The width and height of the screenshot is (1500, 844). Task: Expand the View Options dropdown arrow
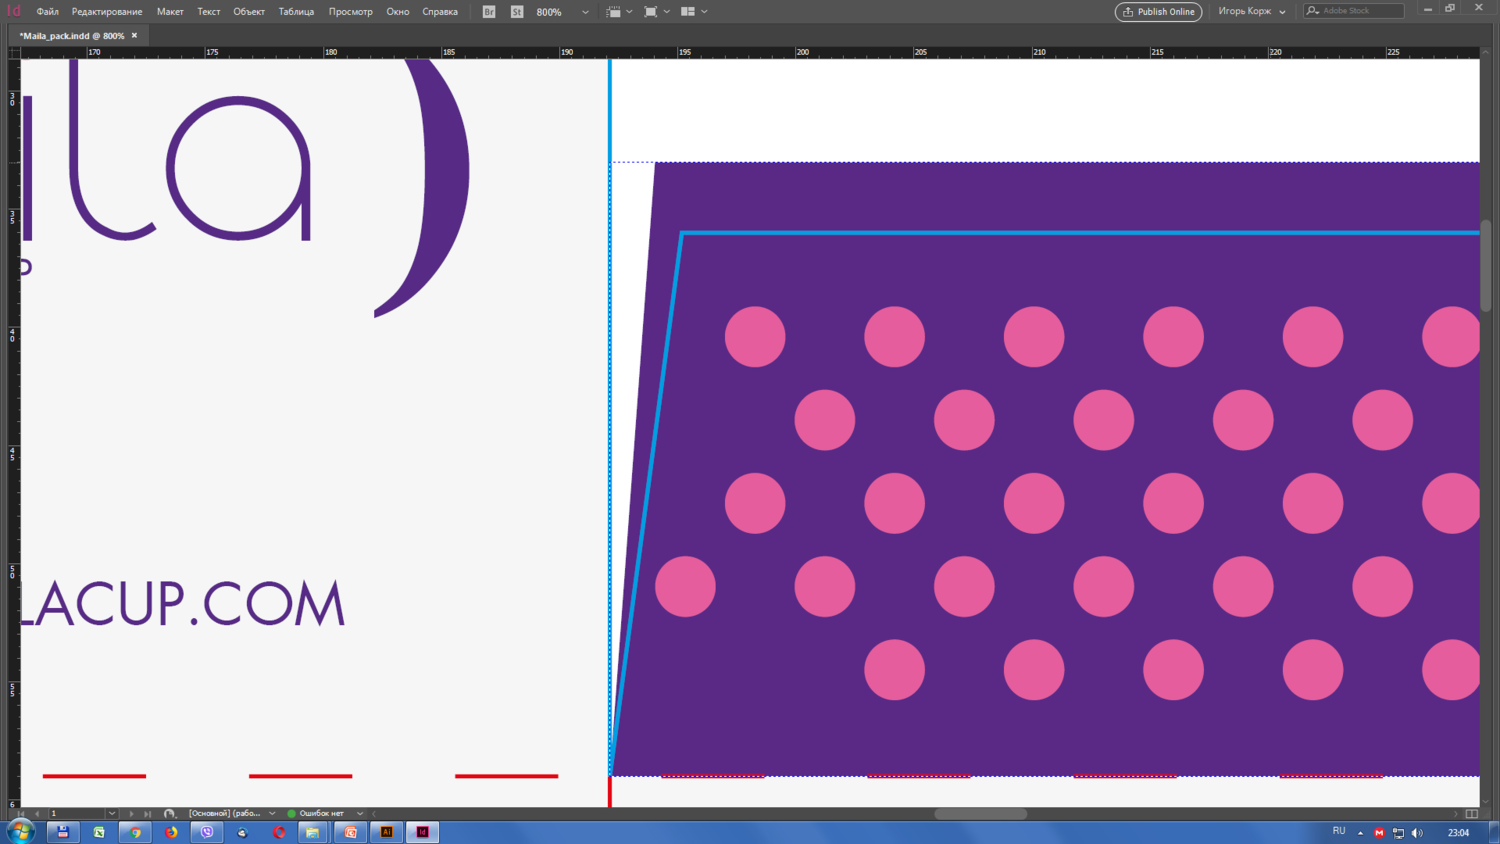(629, 12)
